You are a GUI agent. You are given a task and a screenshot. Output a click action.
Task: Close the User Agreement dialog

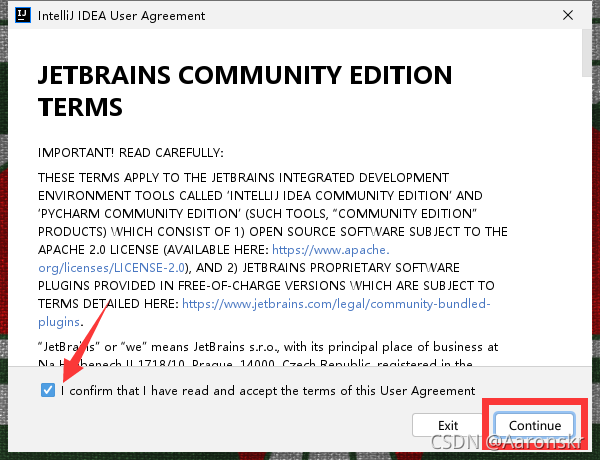pos(568,15)
